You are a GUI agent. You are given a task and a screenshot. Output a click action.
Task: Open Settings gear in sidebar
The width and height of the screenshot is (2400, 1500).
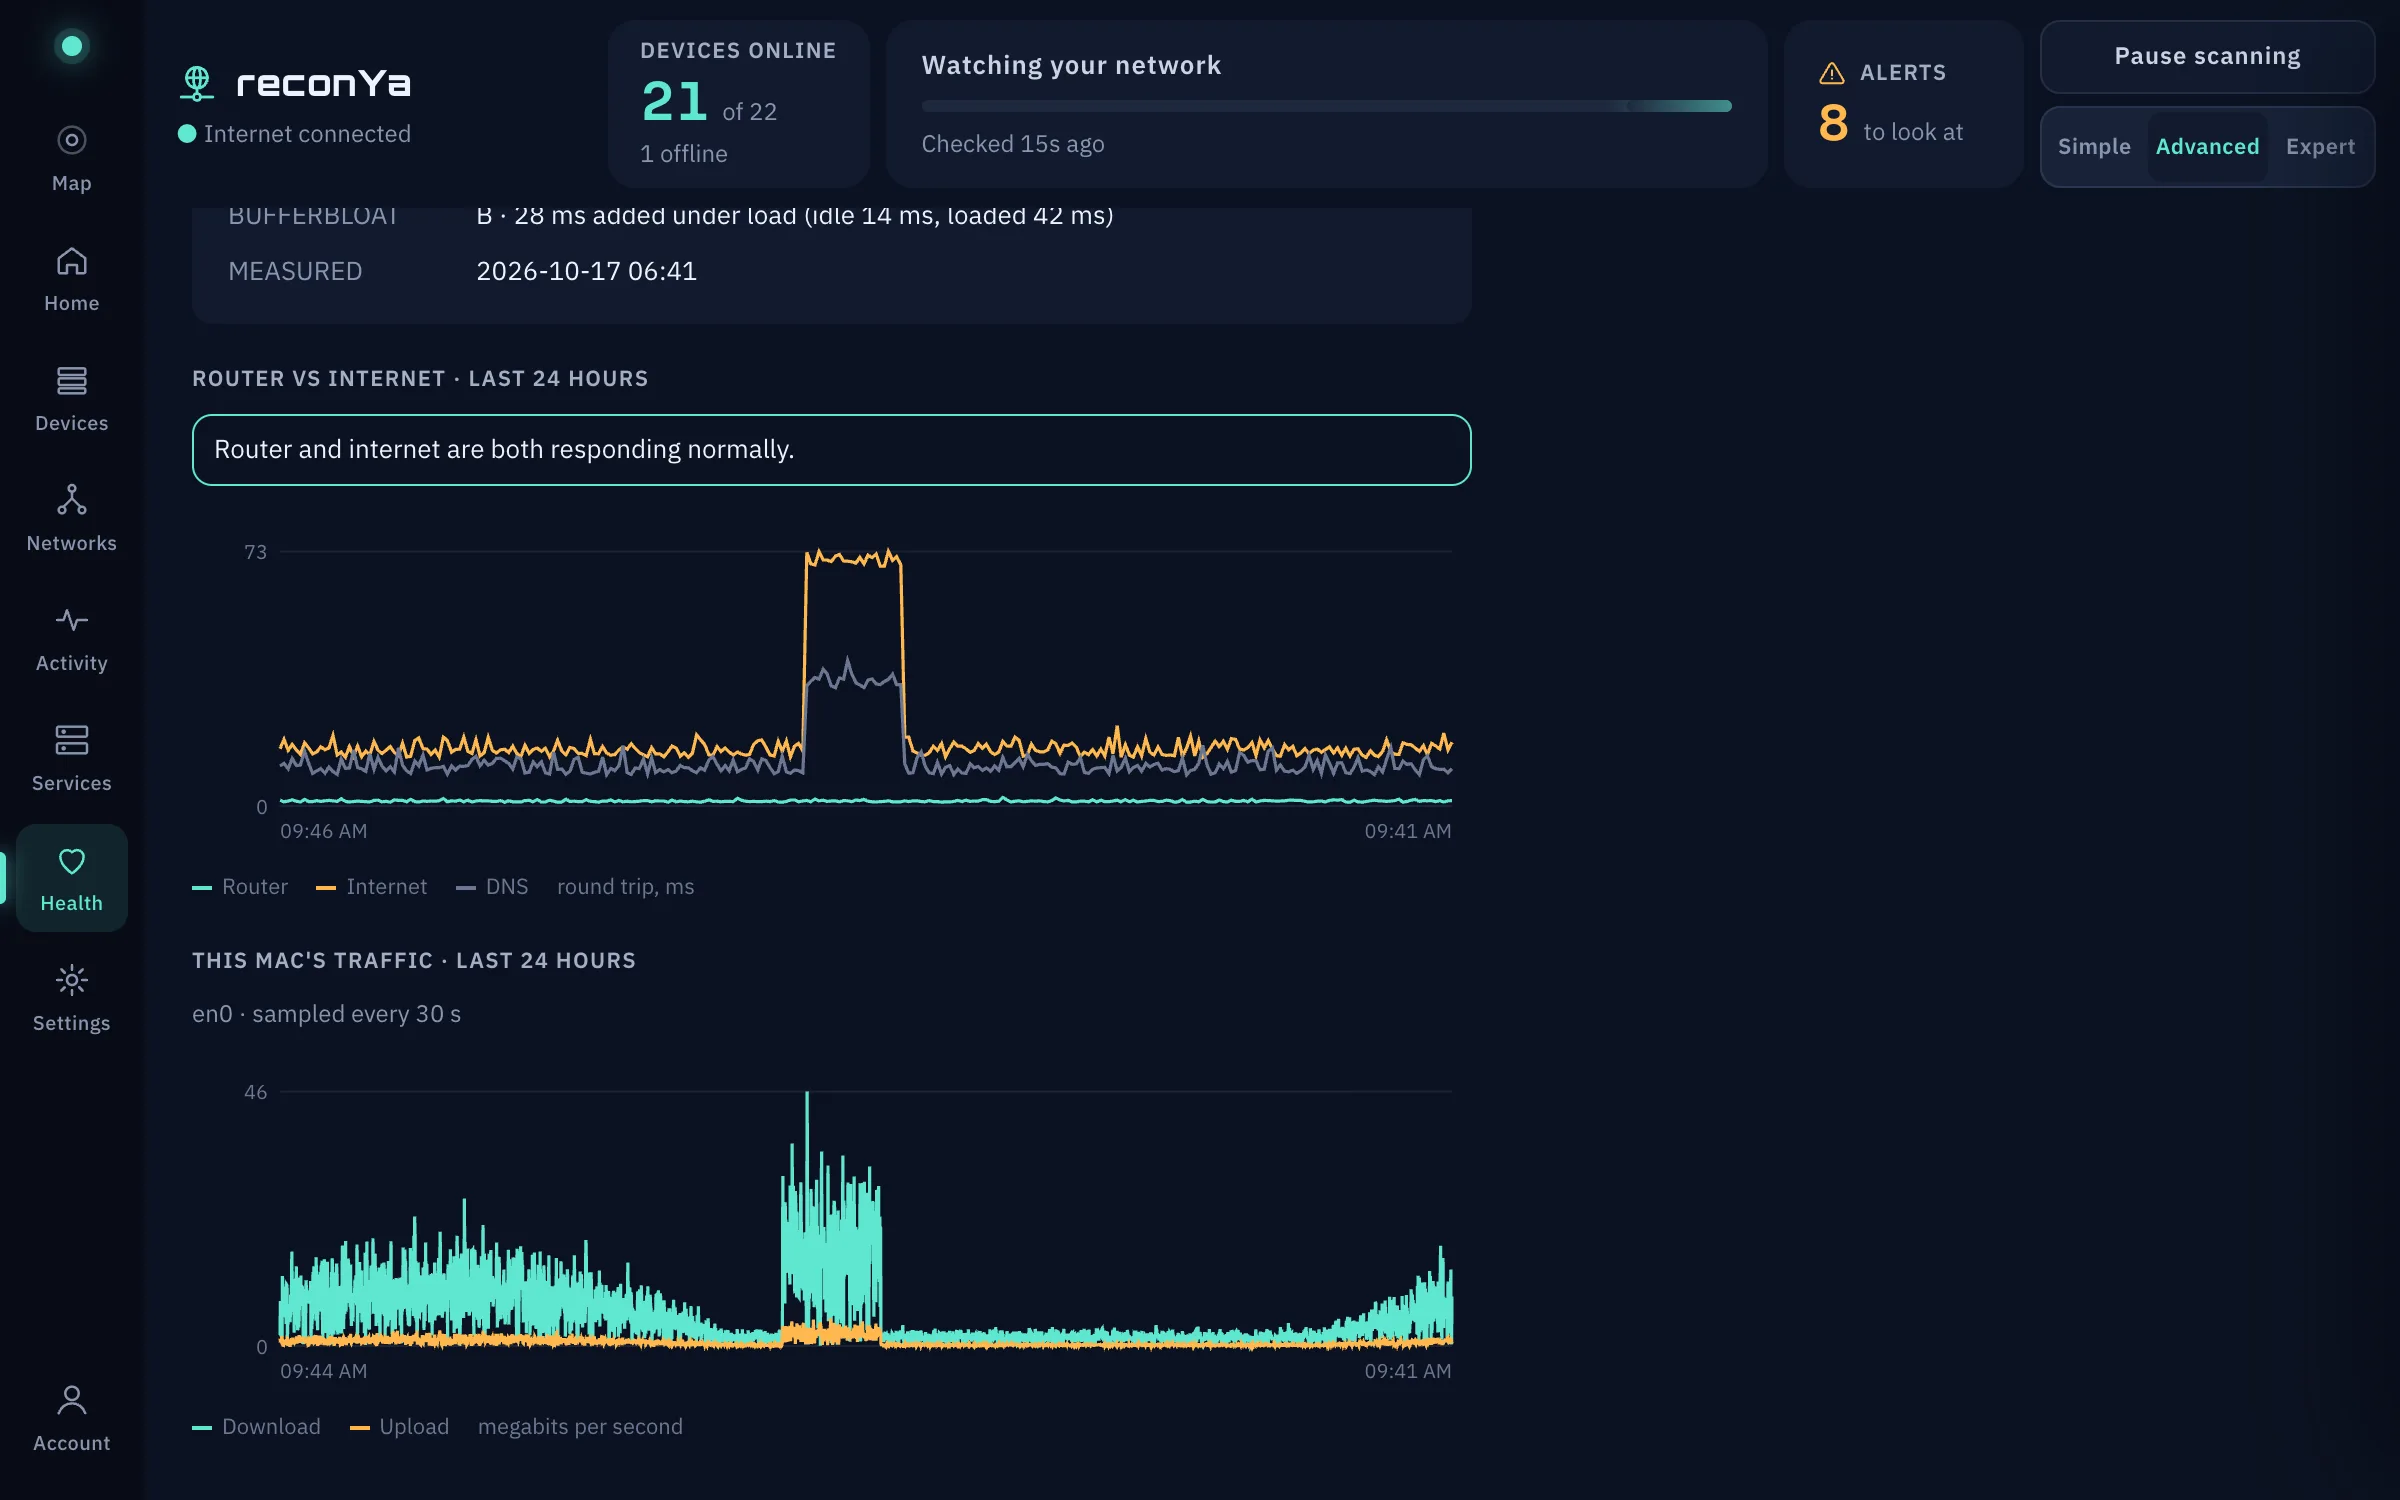click(71, 980)
